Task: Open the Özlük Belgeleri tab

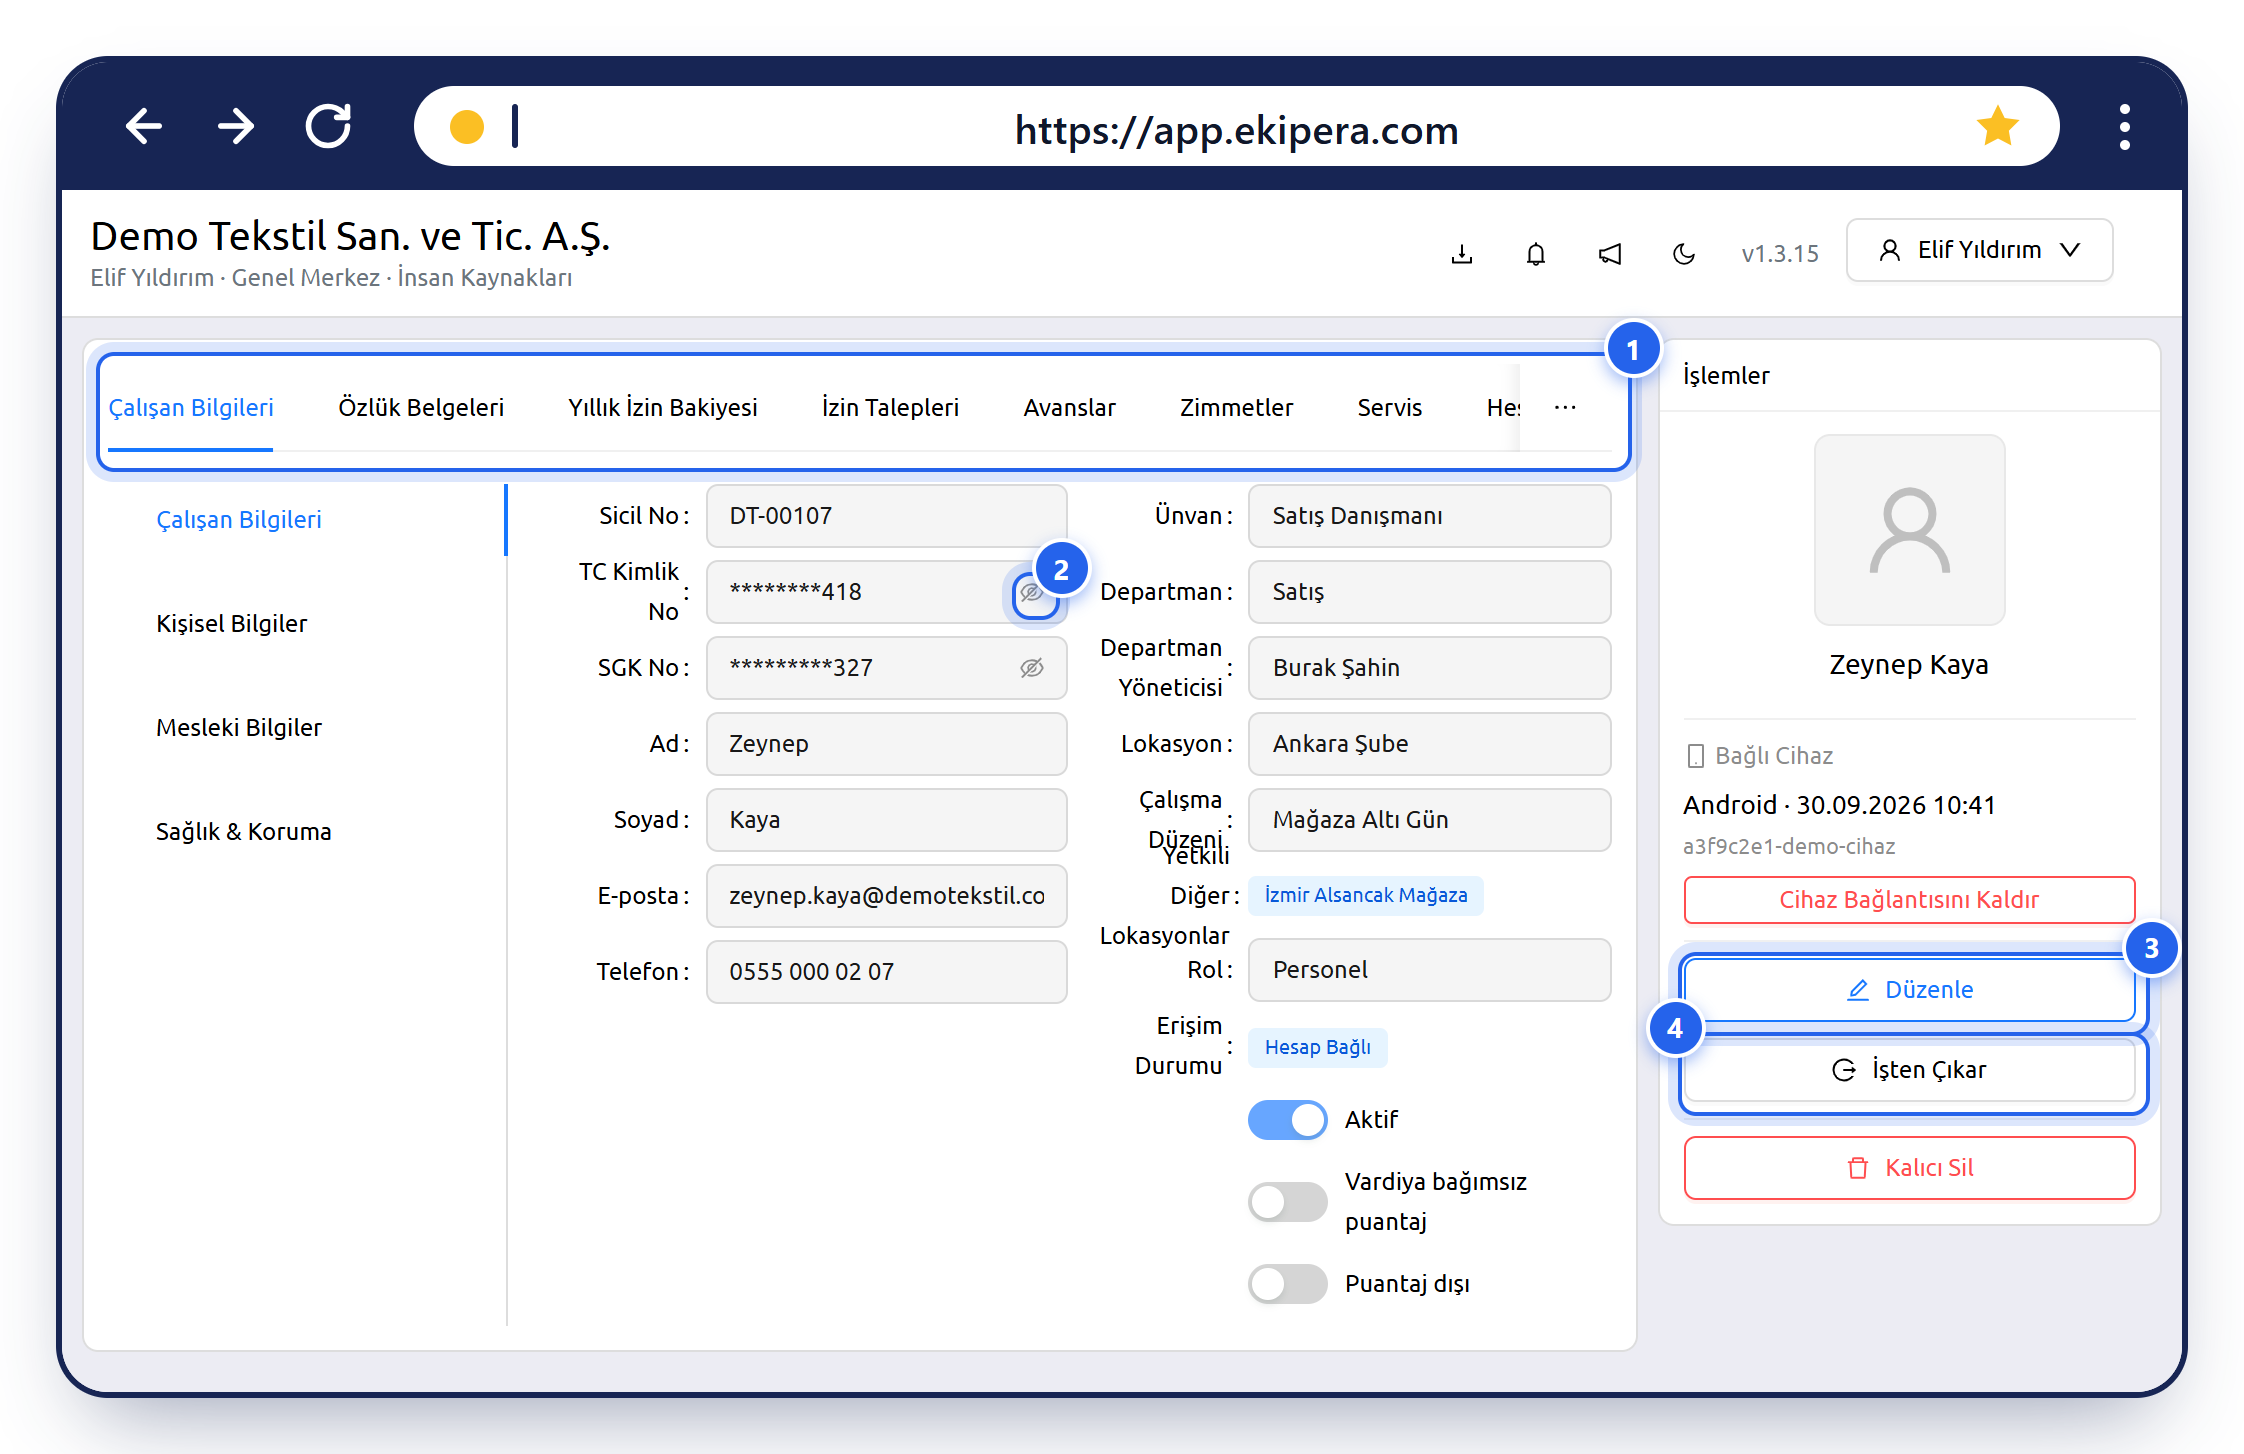Action: [x=421, y=408]
